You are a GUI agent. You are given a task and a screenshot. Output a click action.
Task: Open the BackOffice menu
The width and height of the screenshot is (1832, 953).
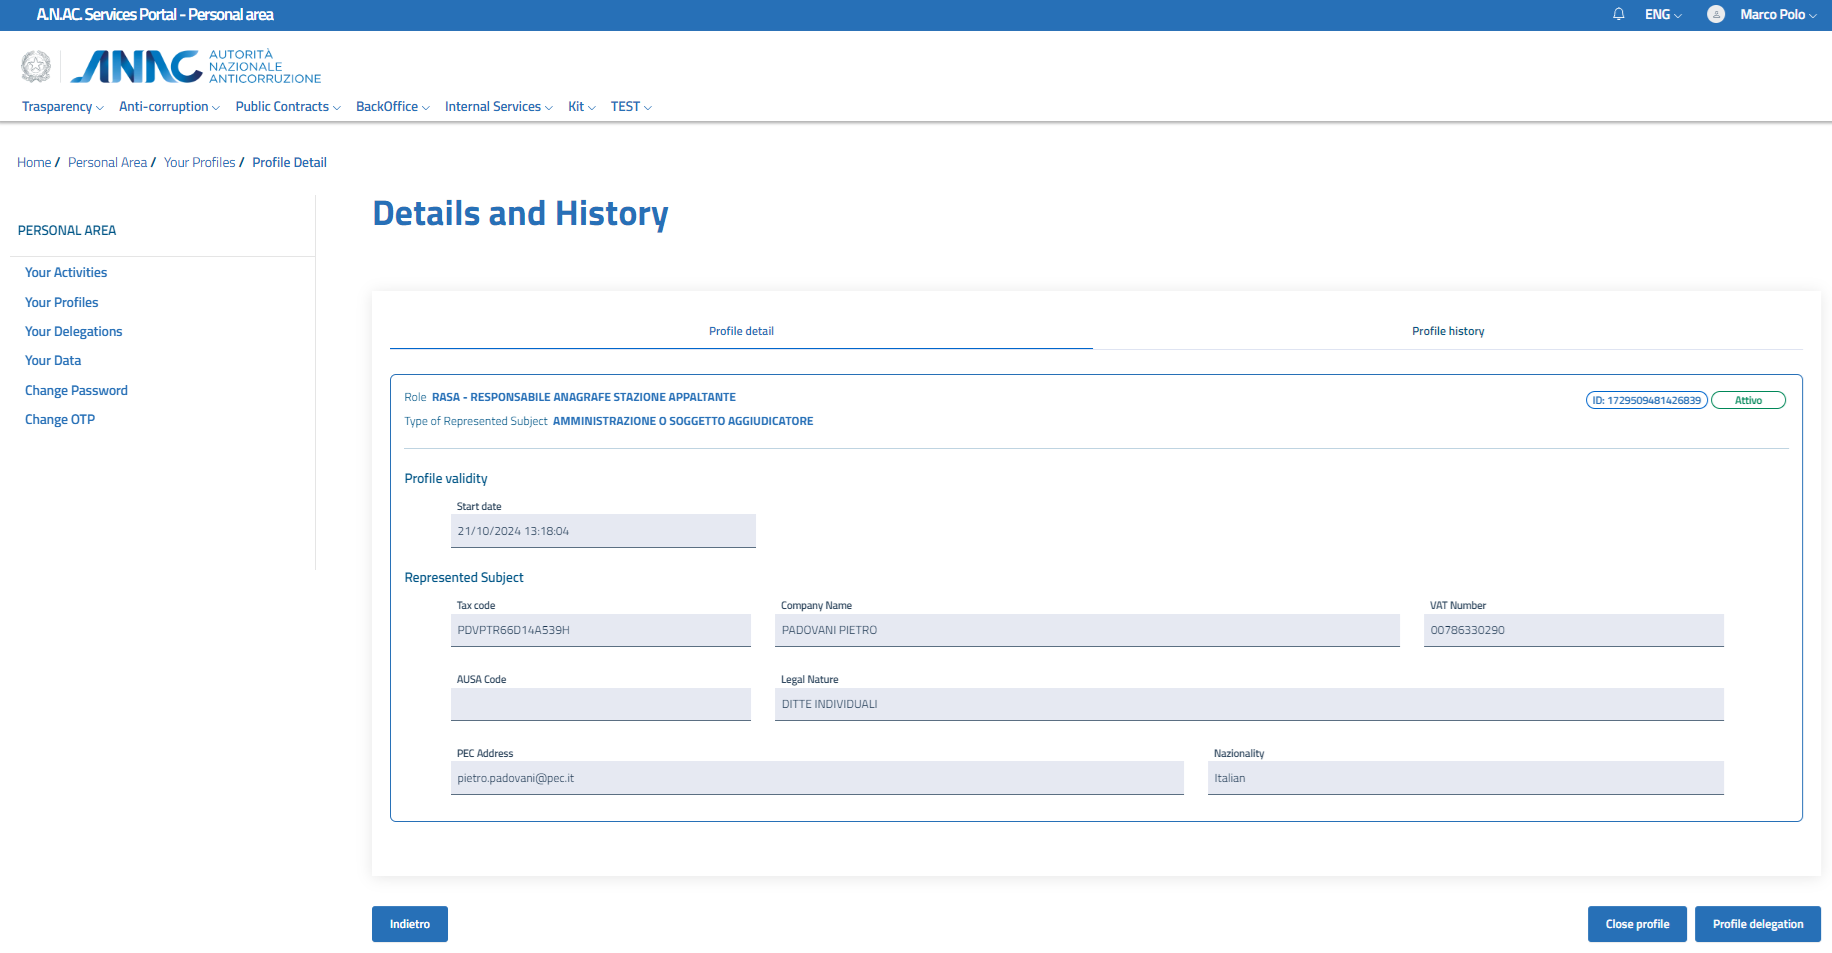(x=392, y=107)
